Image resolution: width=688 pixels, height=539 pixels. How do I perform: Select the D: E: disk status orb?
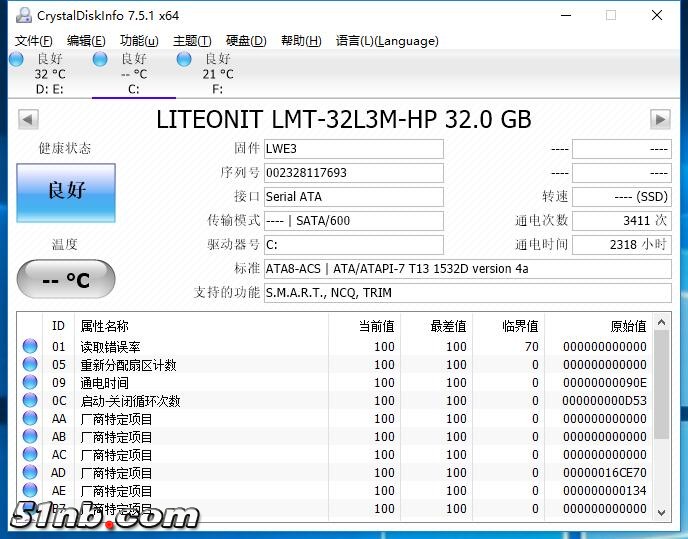[x=16, y=59]
